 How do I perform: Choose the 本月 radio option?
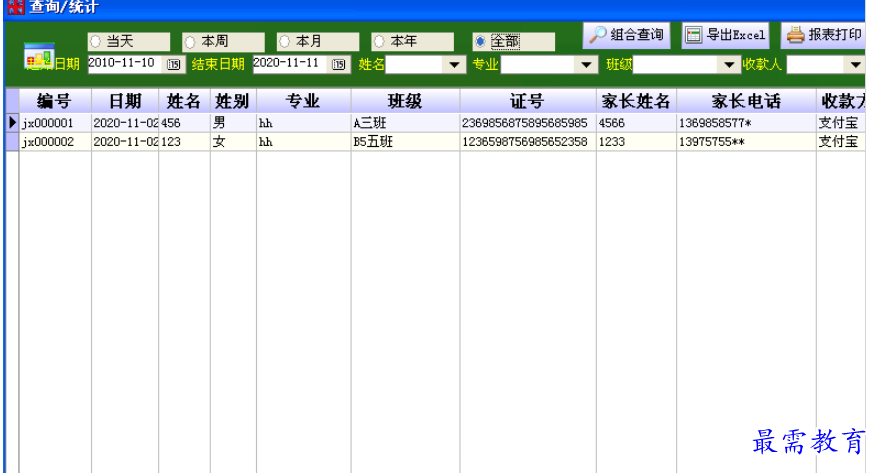coord(285,42)
